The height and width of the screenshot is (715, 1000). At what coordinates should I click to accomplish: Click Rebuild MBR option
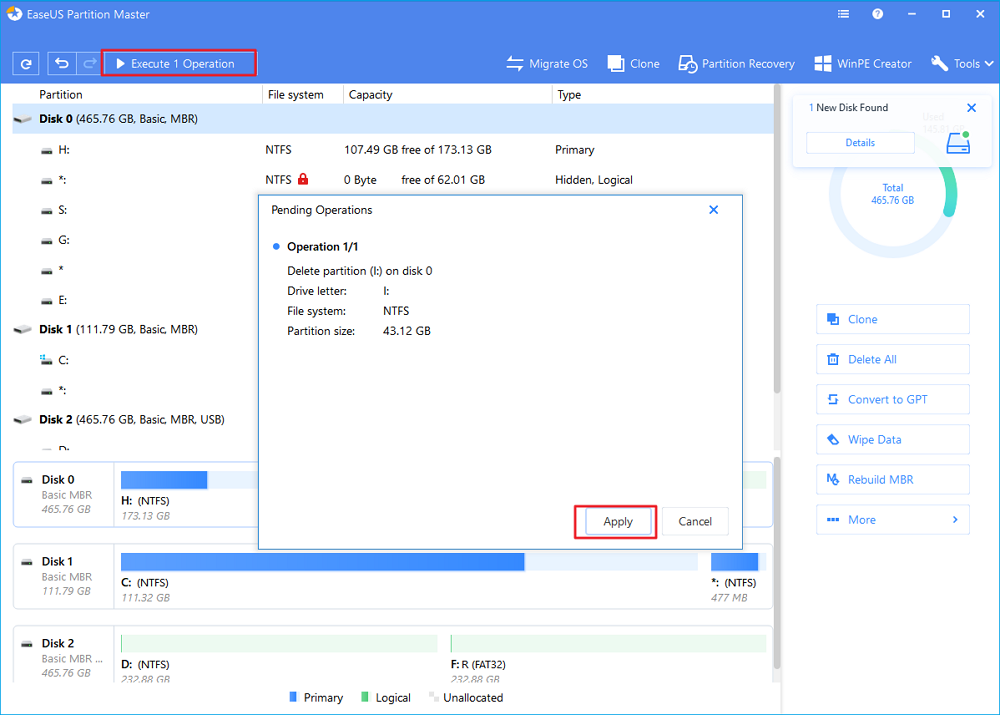click(x=892, y=480)
